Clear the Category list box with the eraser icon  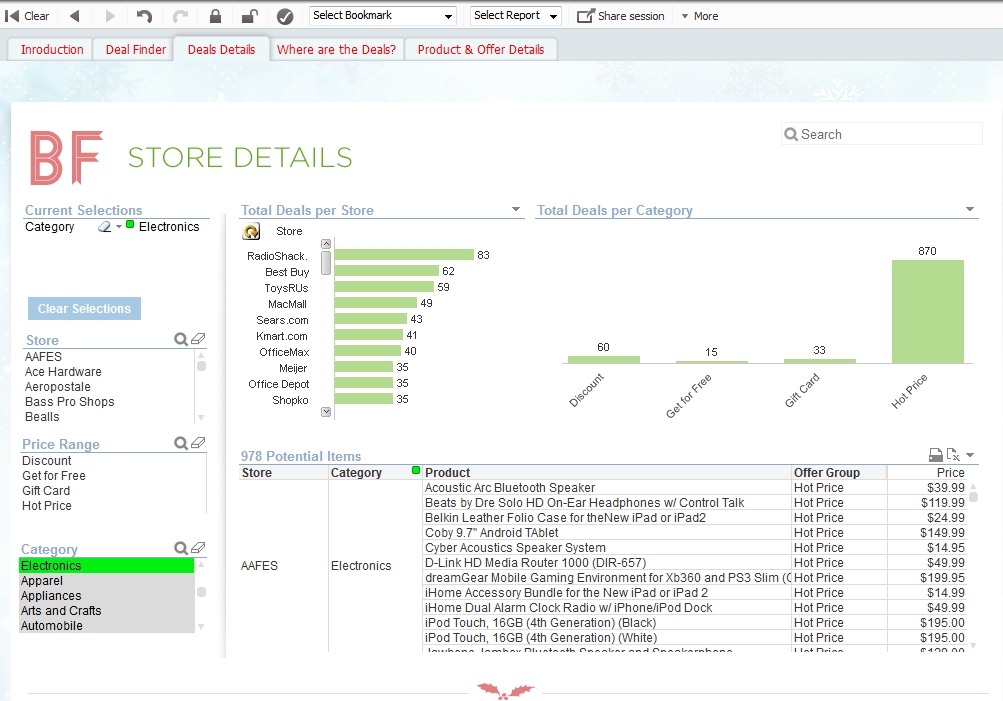[x=198, y=547]
